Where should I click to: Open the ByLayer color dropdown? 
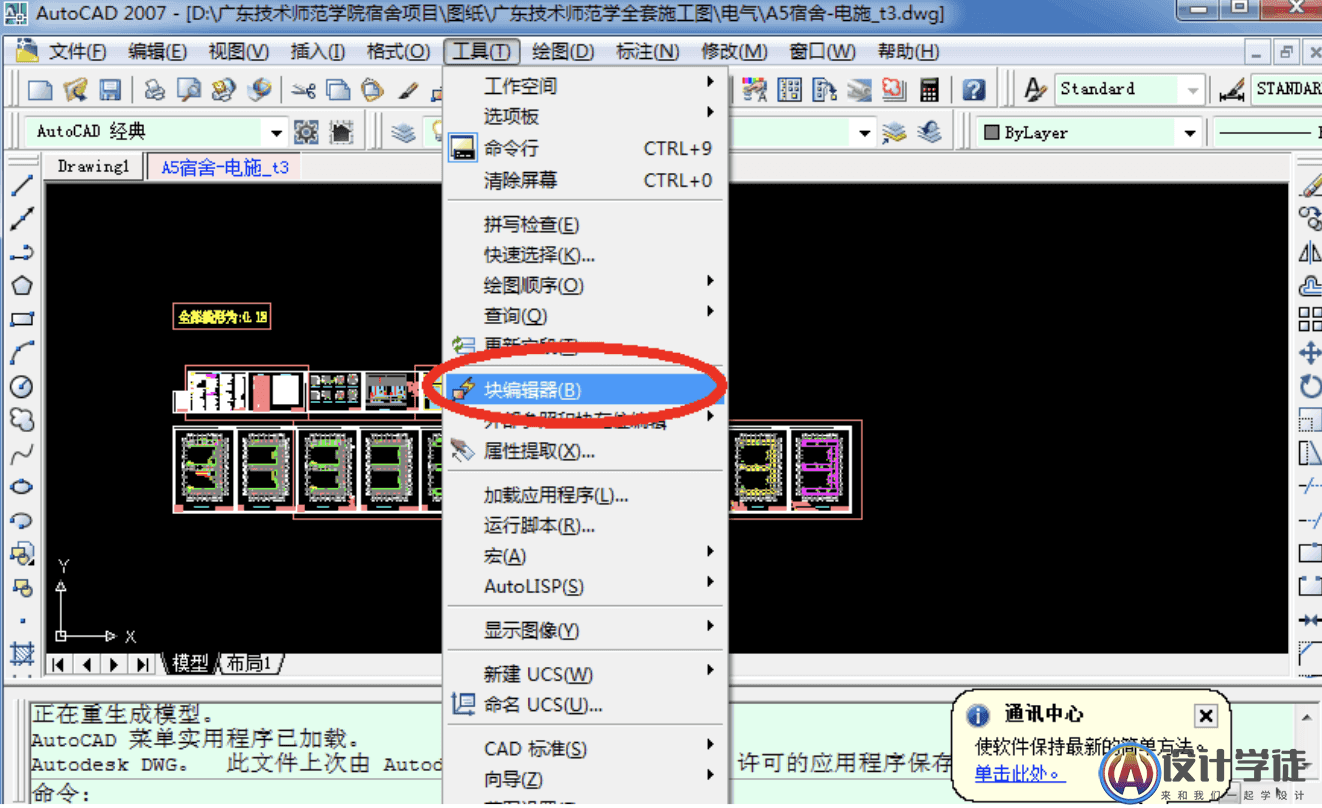coord(1189,132)
